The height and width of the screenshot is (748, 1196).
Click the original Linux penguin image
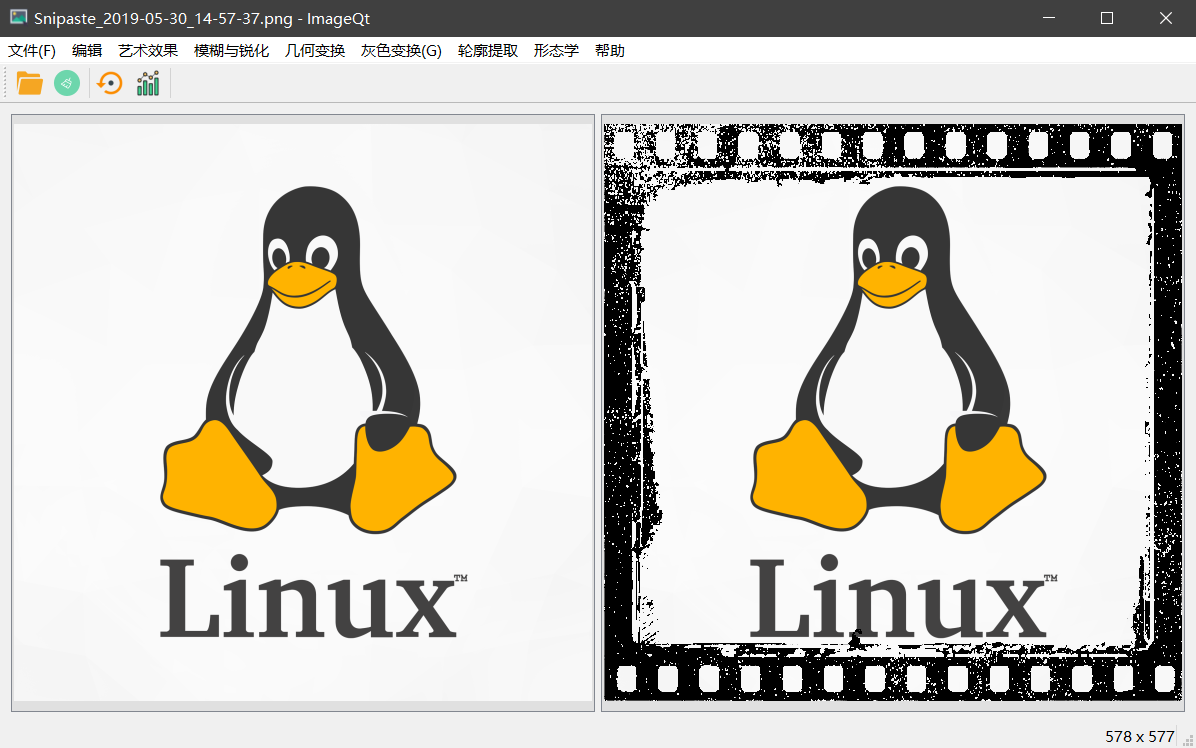pyautogui.click(x=303, y=413)
